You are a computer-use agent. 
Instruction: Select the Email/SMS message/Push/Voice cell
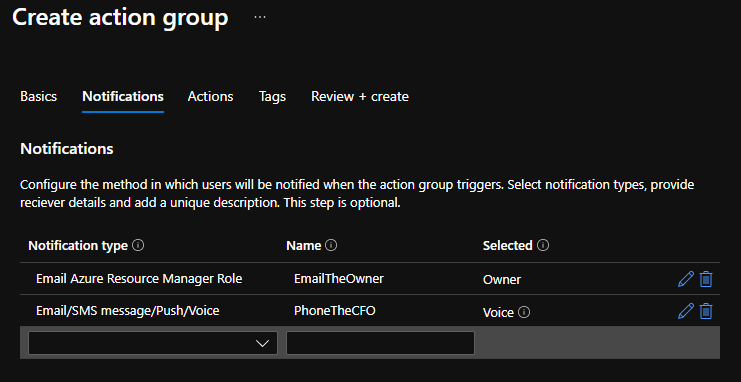pyautogui.click(x=128, y=311)
